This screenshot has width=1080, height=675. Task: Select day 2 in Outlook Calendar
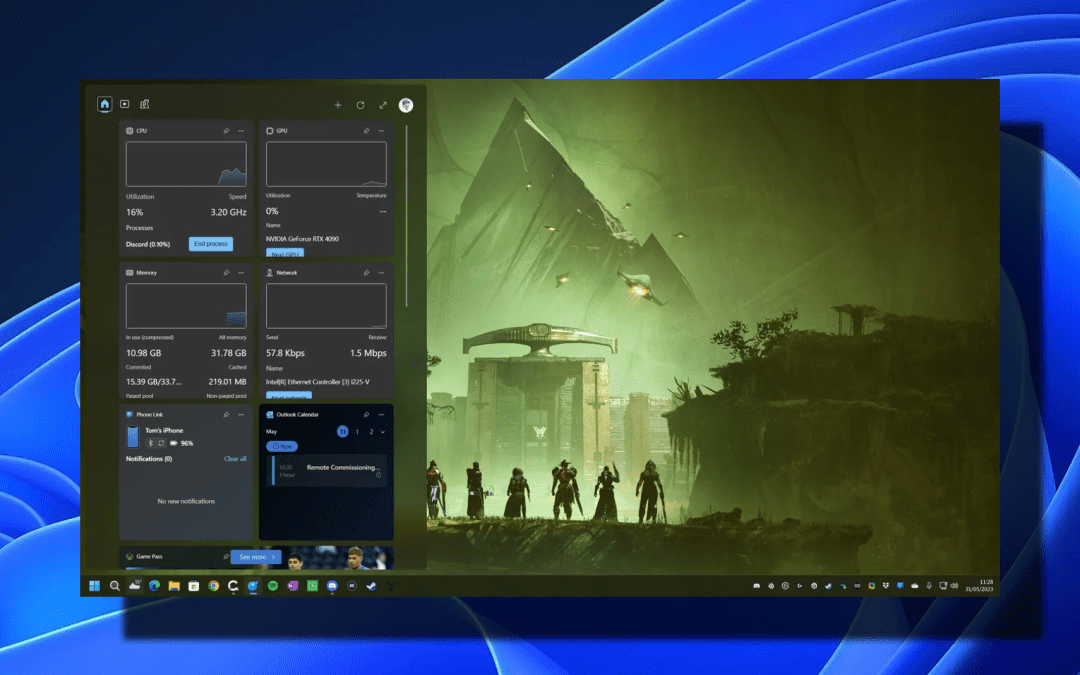point(371,432)
